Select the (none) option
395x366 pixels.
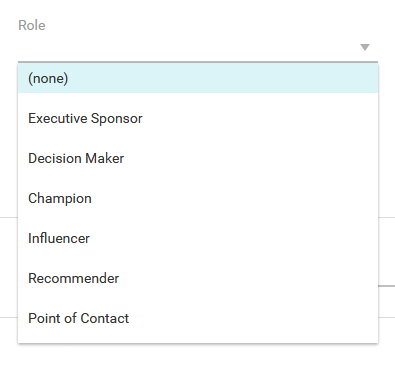pos(198,78)
